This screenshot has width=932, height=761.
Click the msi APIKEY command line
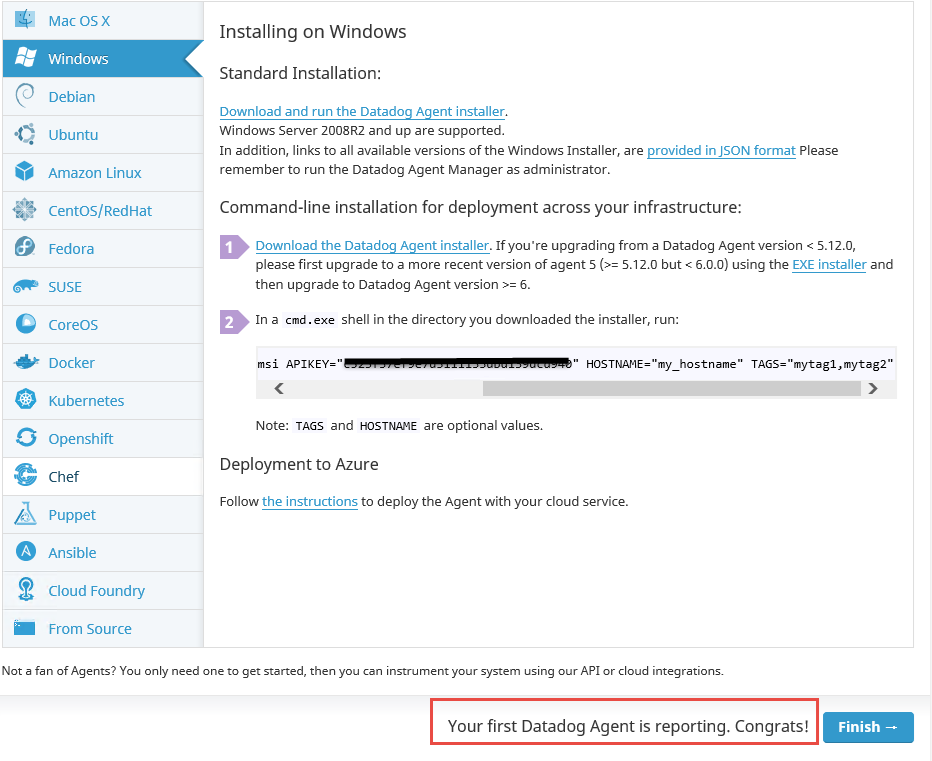point(575,364)
